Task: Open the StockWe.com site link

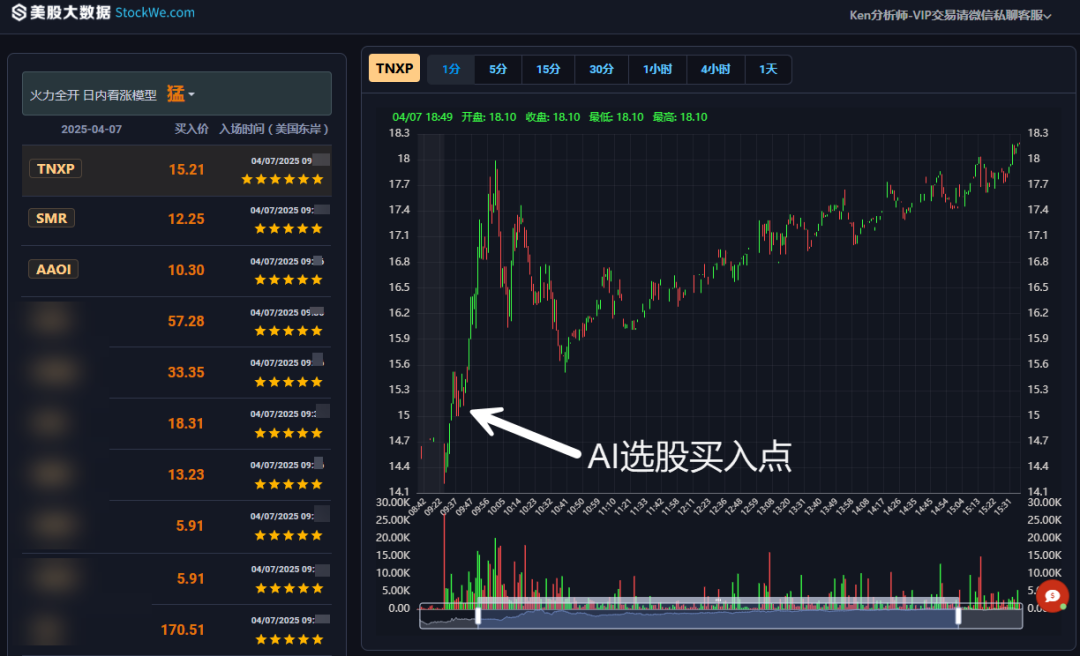Action: (155, 12)
